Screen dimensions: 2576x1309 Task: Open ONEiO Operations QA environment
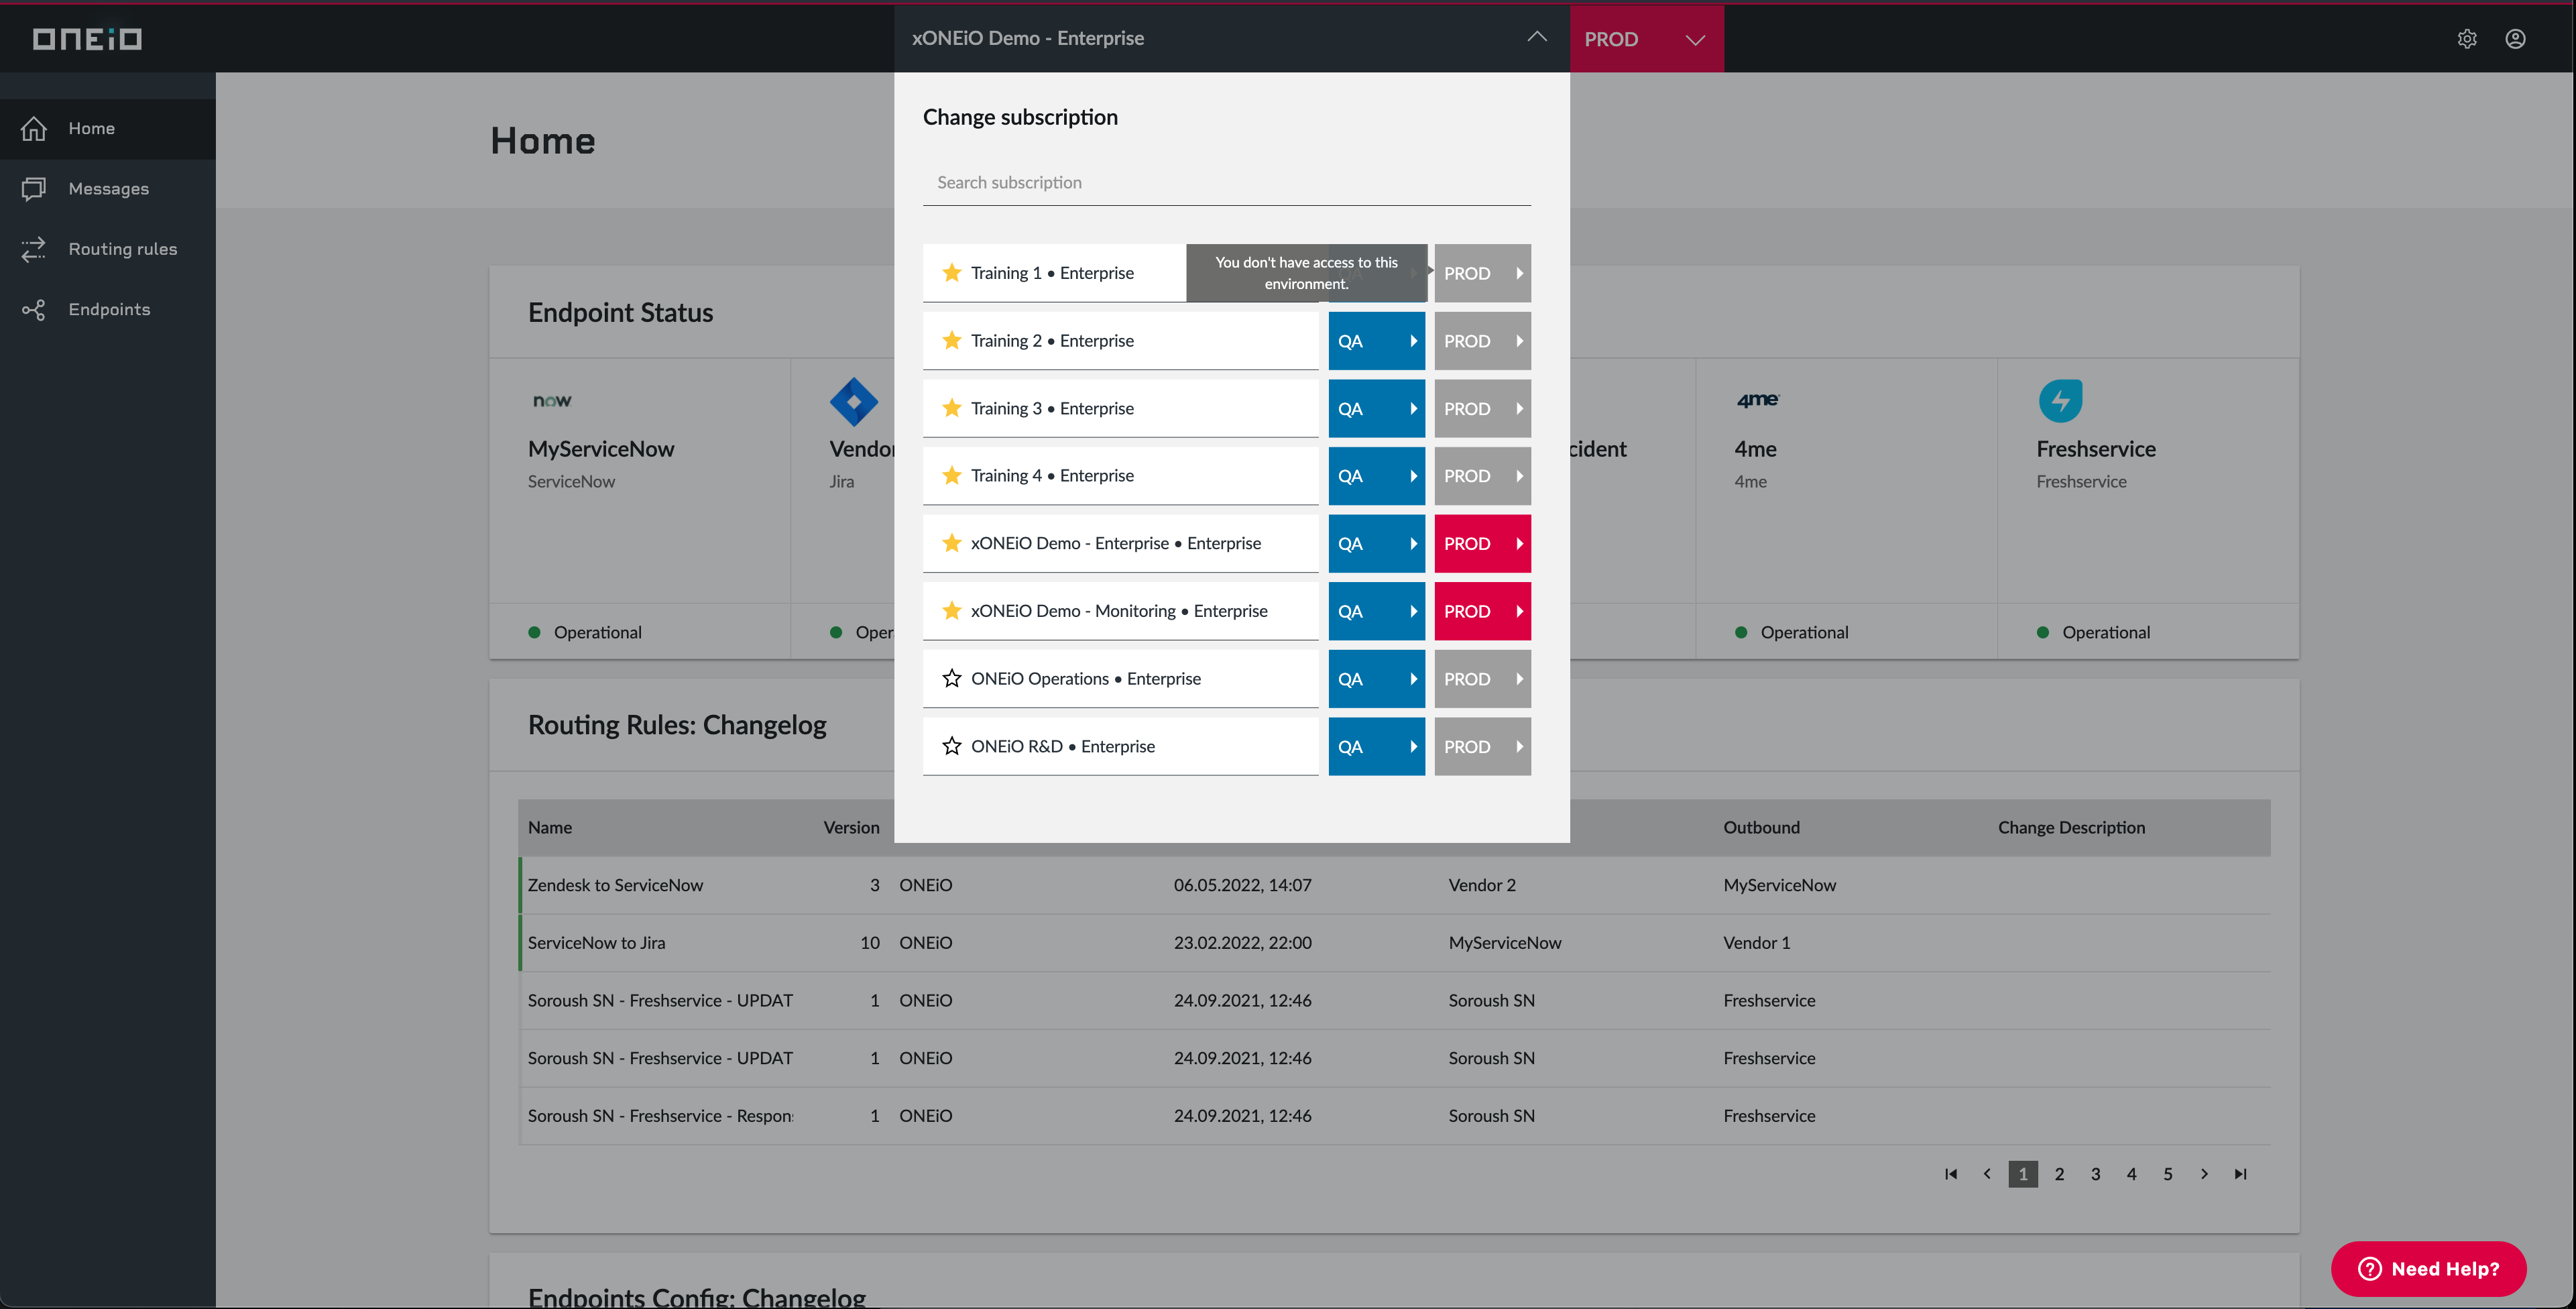(1376, 679)
